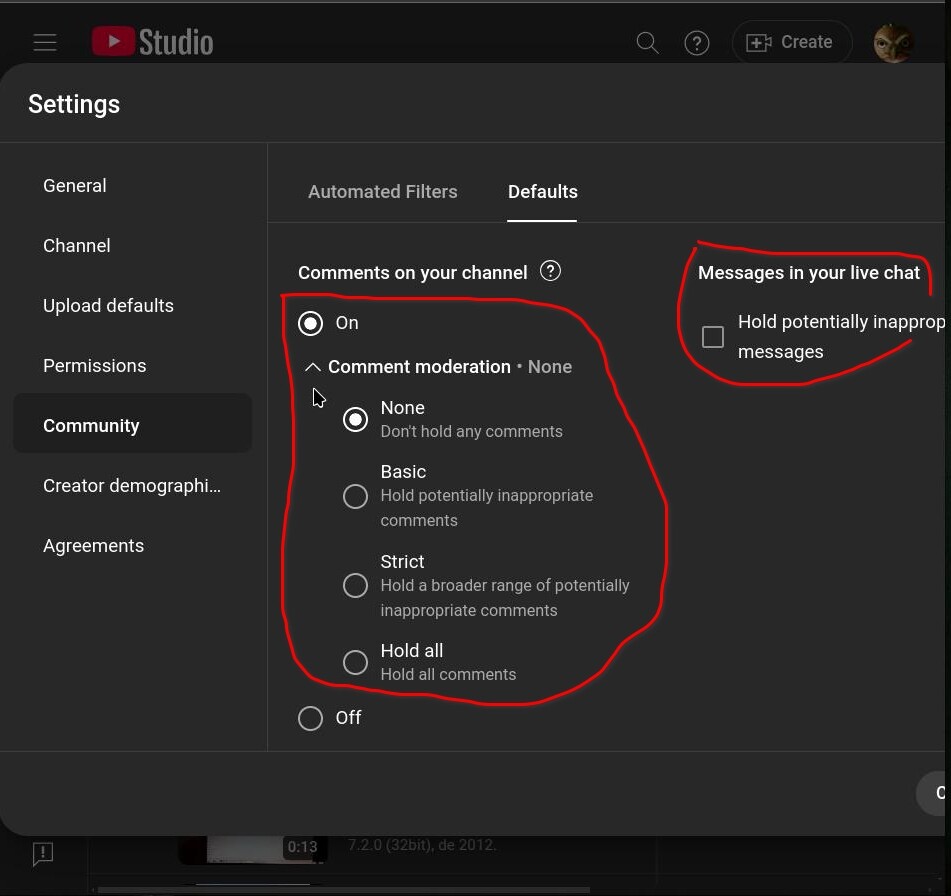Choose Strict comment moderation option
This screenshot has width=951, height=896.
click(x=355, y=586)
